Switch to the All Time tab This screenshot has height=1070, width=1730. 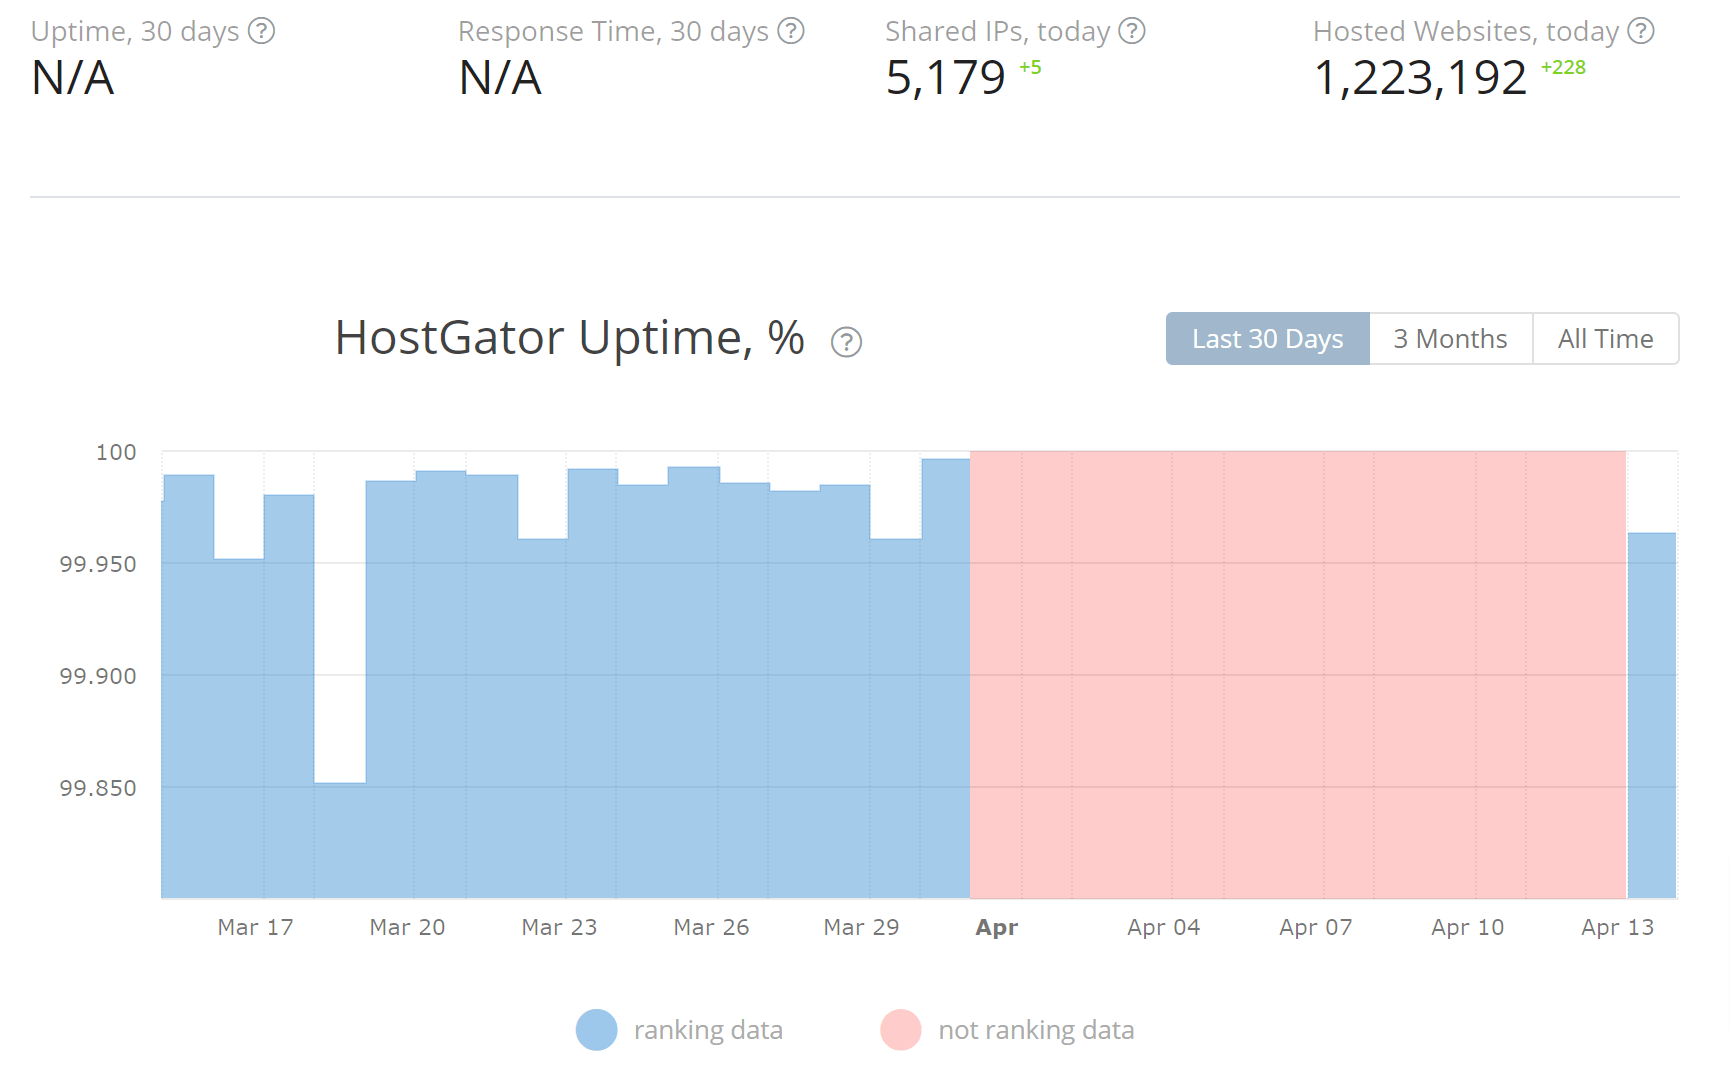pos(1606,339)
